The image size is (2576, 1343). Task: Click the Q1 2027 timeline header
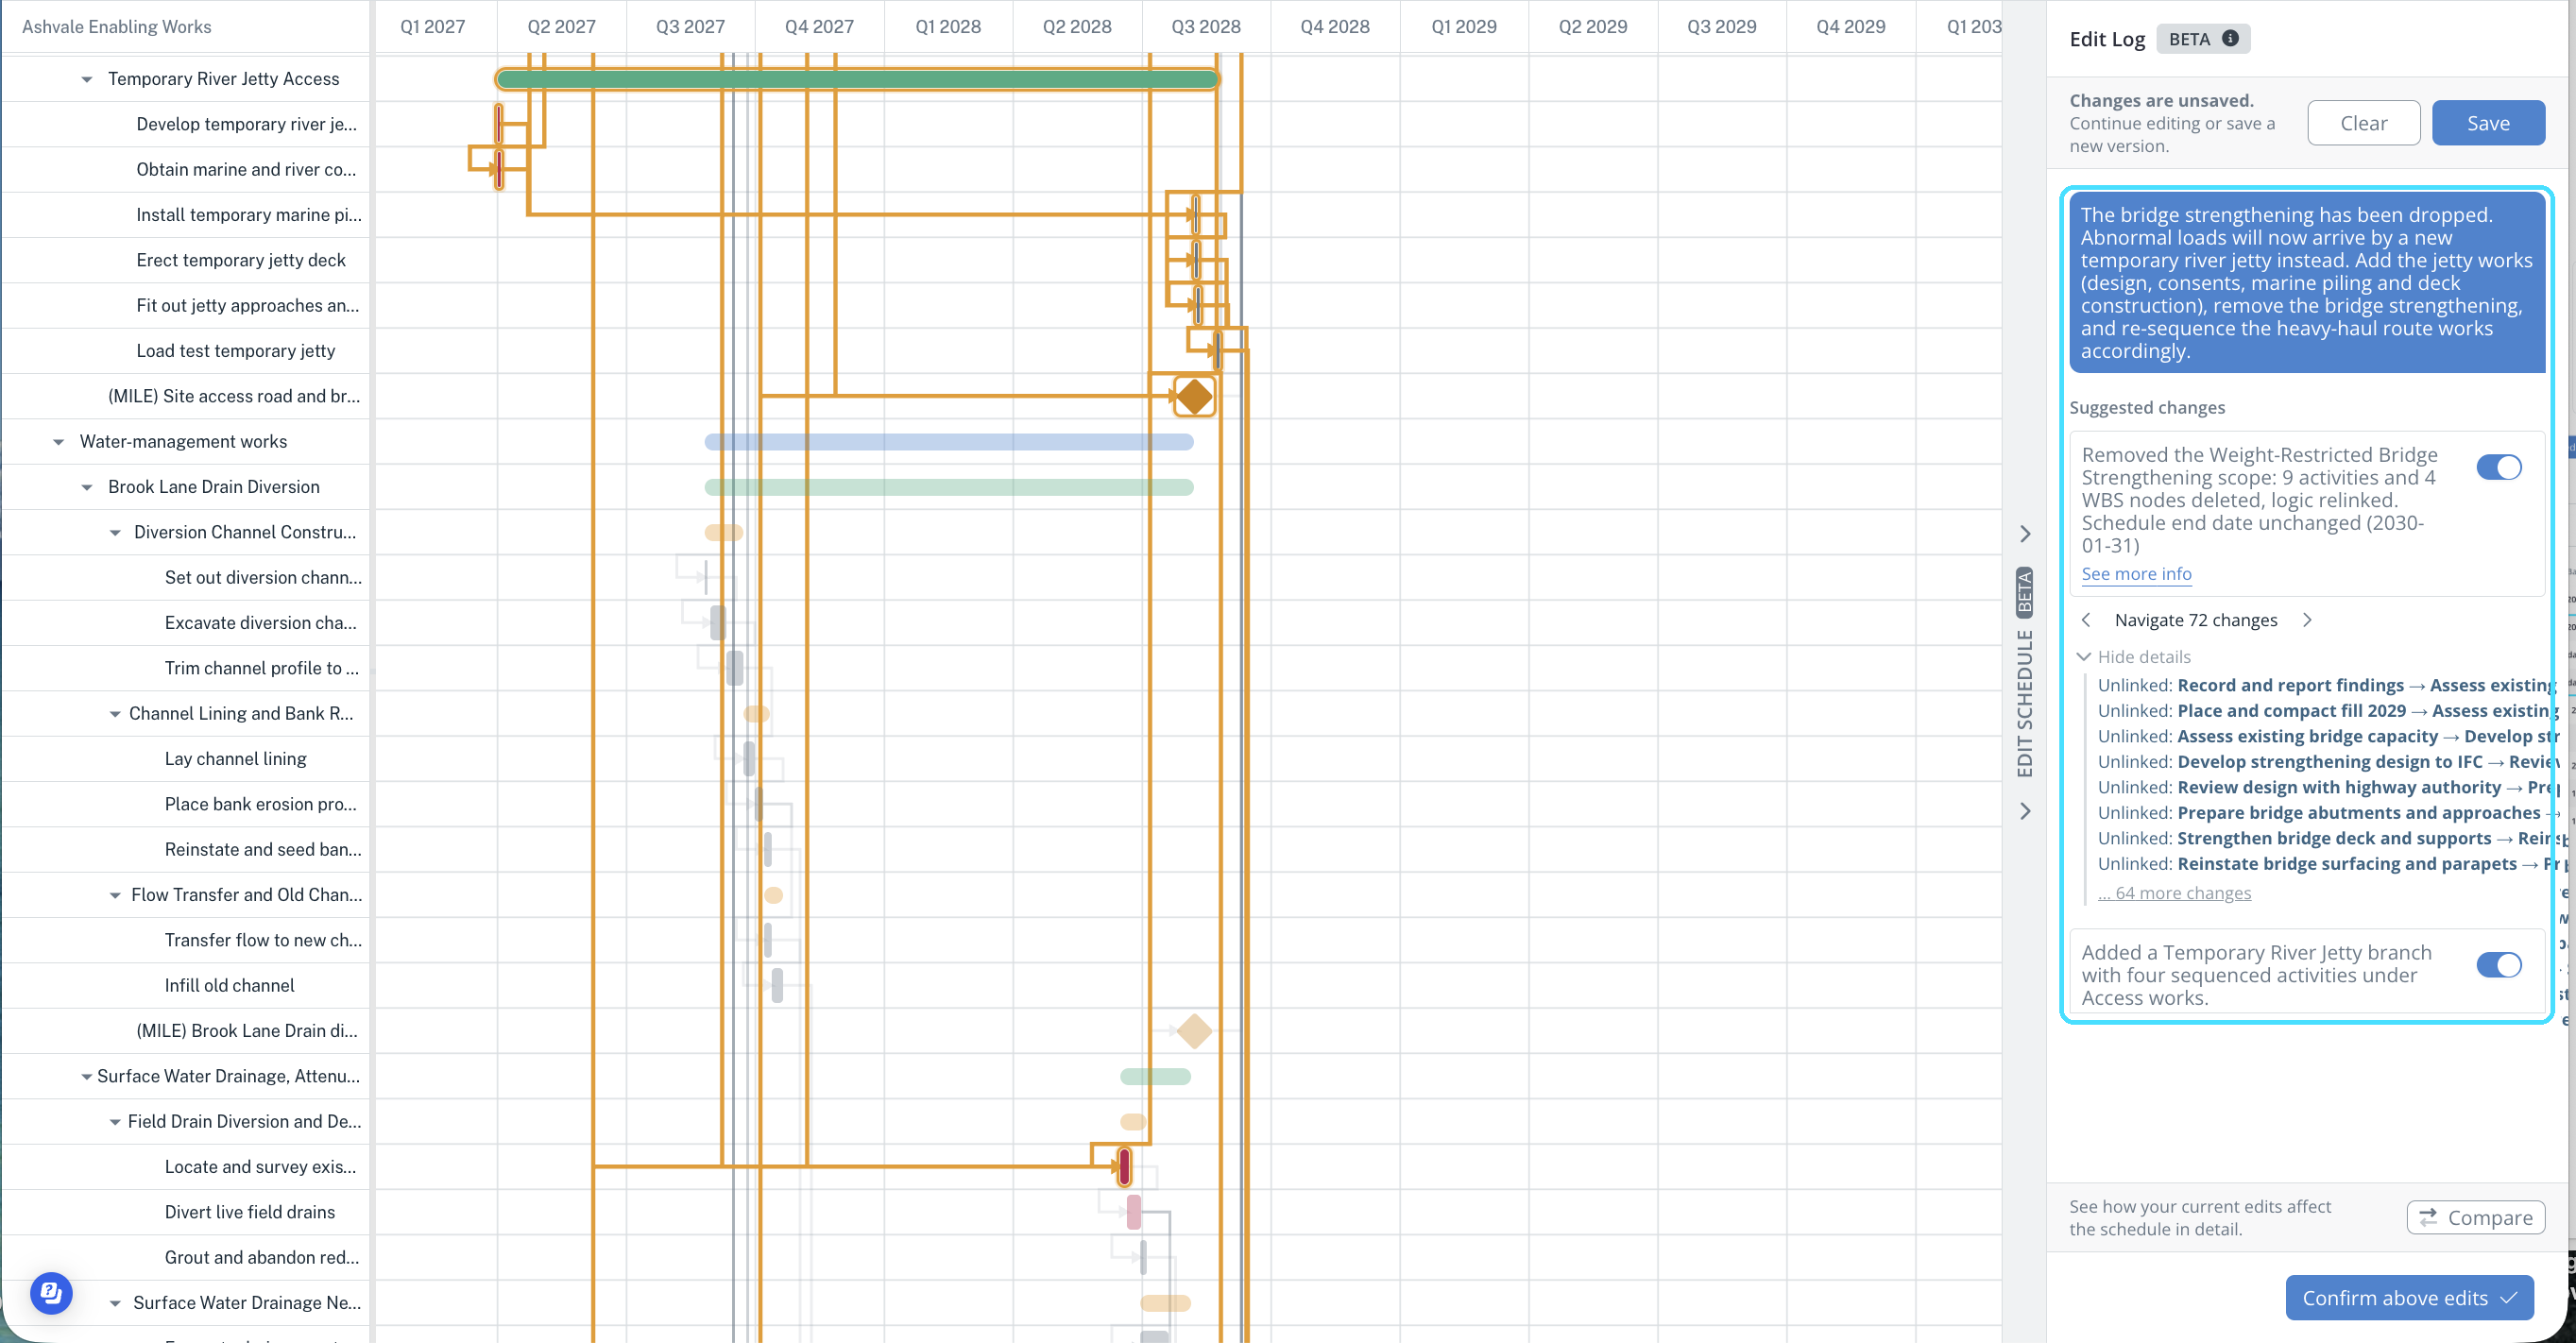click(432, 27)
